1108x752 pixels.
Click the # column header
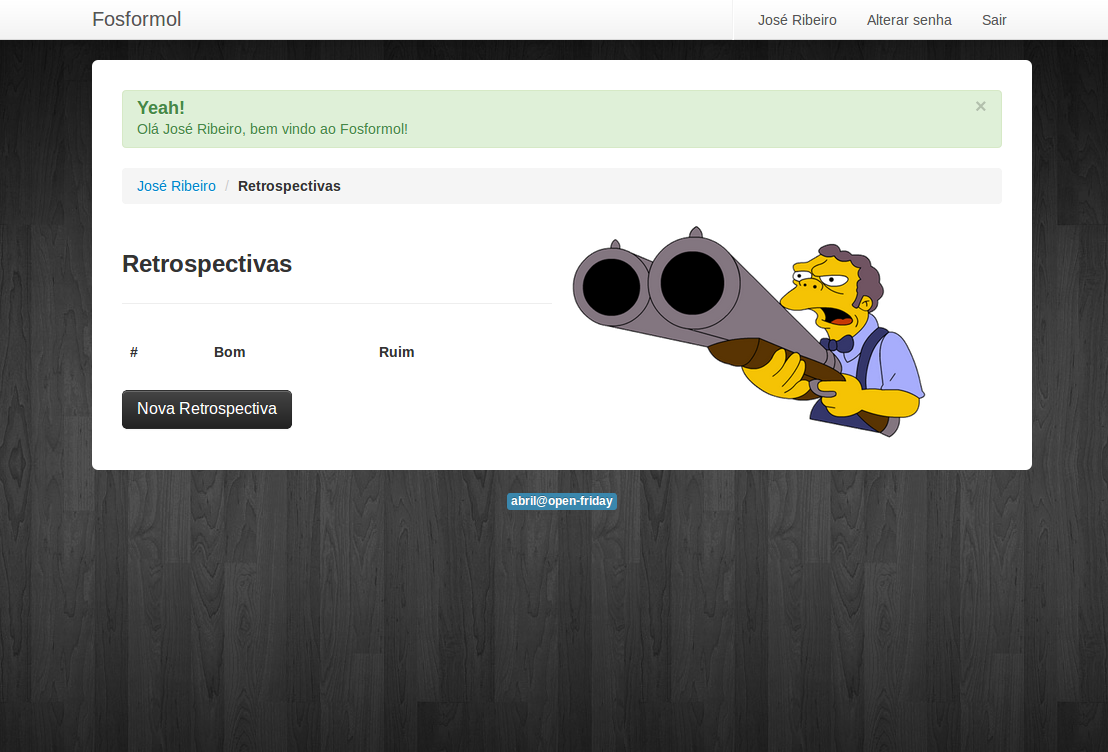click(x=134, y=352)
